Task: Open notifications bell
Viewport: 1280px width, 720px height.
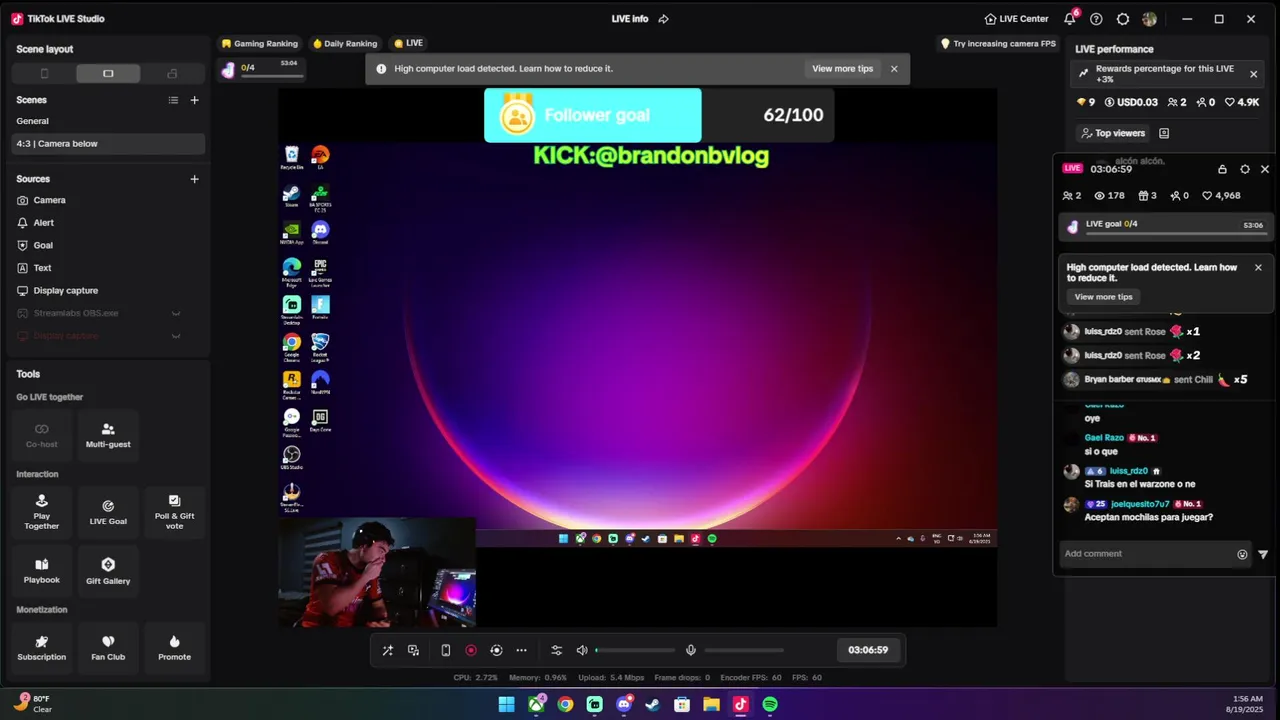Action: point(1070,19)
